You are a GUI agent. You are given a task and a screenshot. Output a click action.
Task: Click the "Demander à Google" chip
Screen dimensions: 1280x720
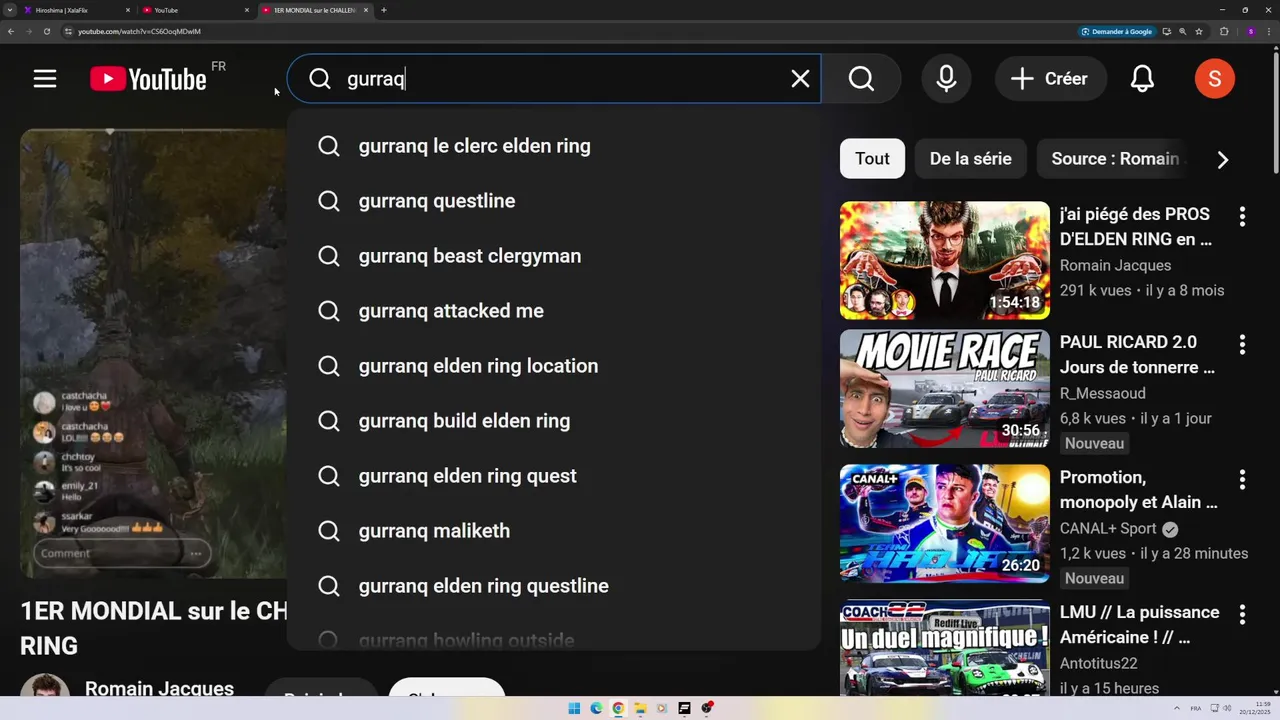pyautogui.click(x=1118, y=31)
